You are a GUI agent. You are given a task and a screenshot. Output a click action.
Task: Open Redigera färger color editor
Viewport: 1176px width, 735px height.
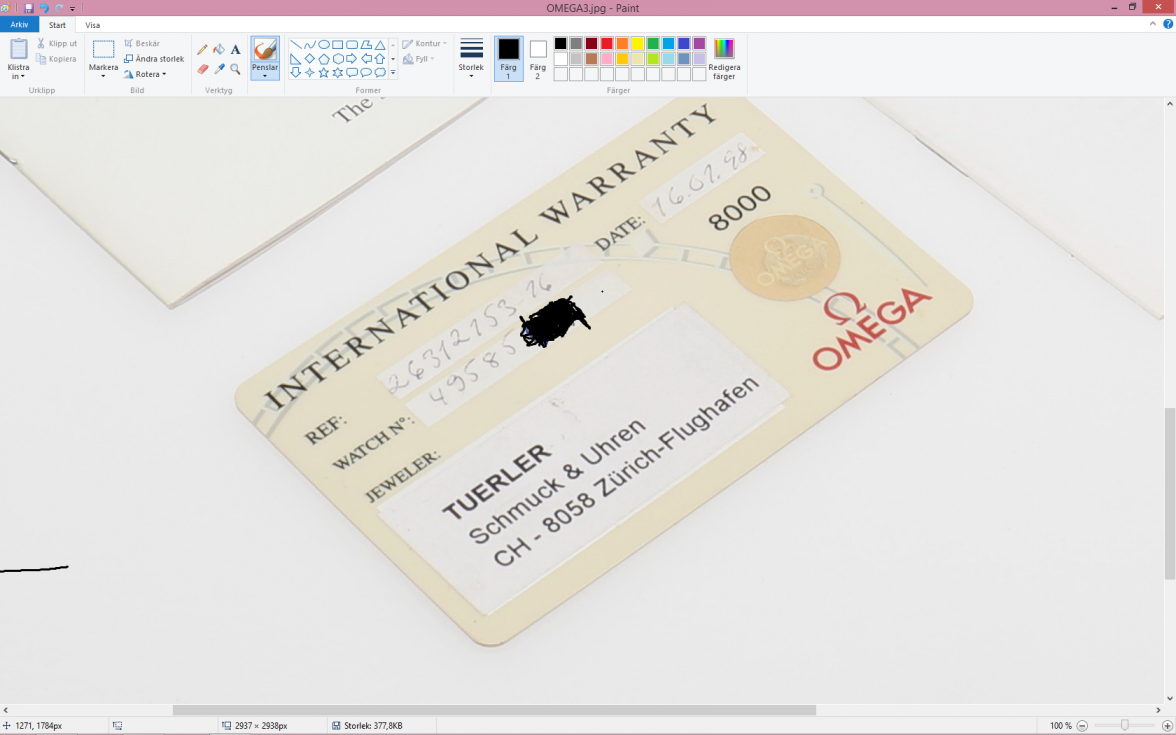pyautogui.click(x=723, y=58)
